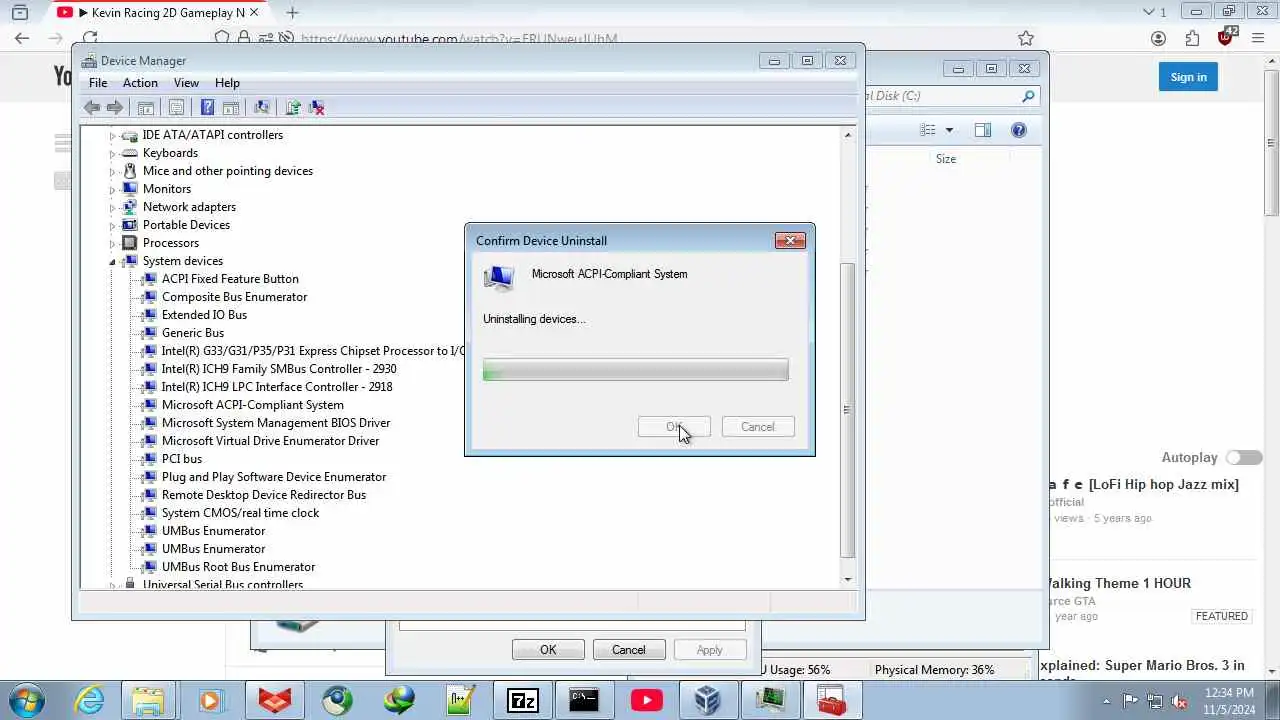Select Microsoft System Management BIOS Driver
1280x720 pixels.
tap(276, 423)
